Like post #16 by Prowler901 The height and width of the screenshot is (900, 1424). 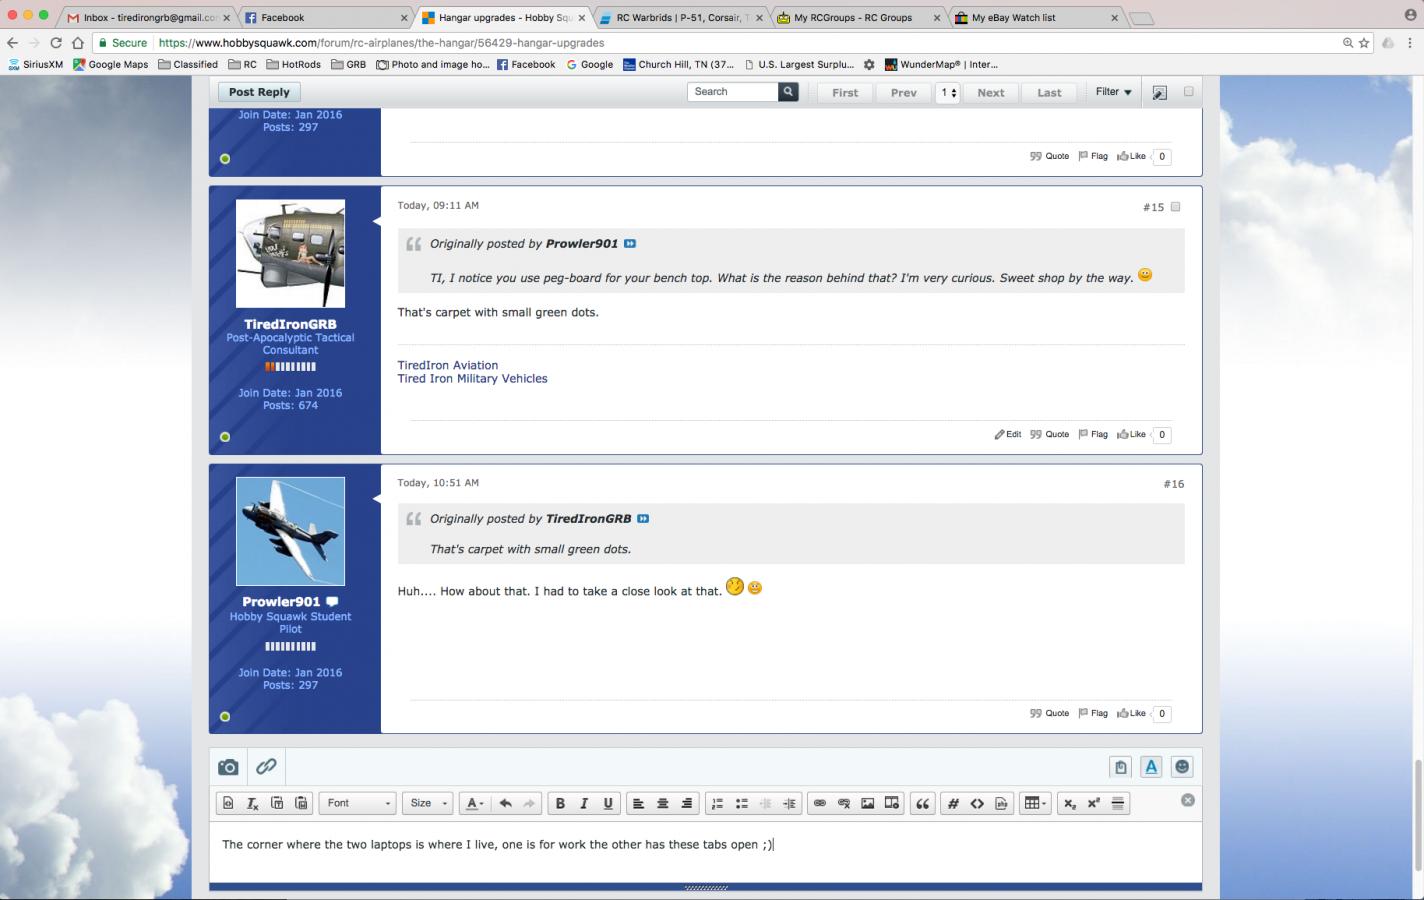[x=1131, y=713]
